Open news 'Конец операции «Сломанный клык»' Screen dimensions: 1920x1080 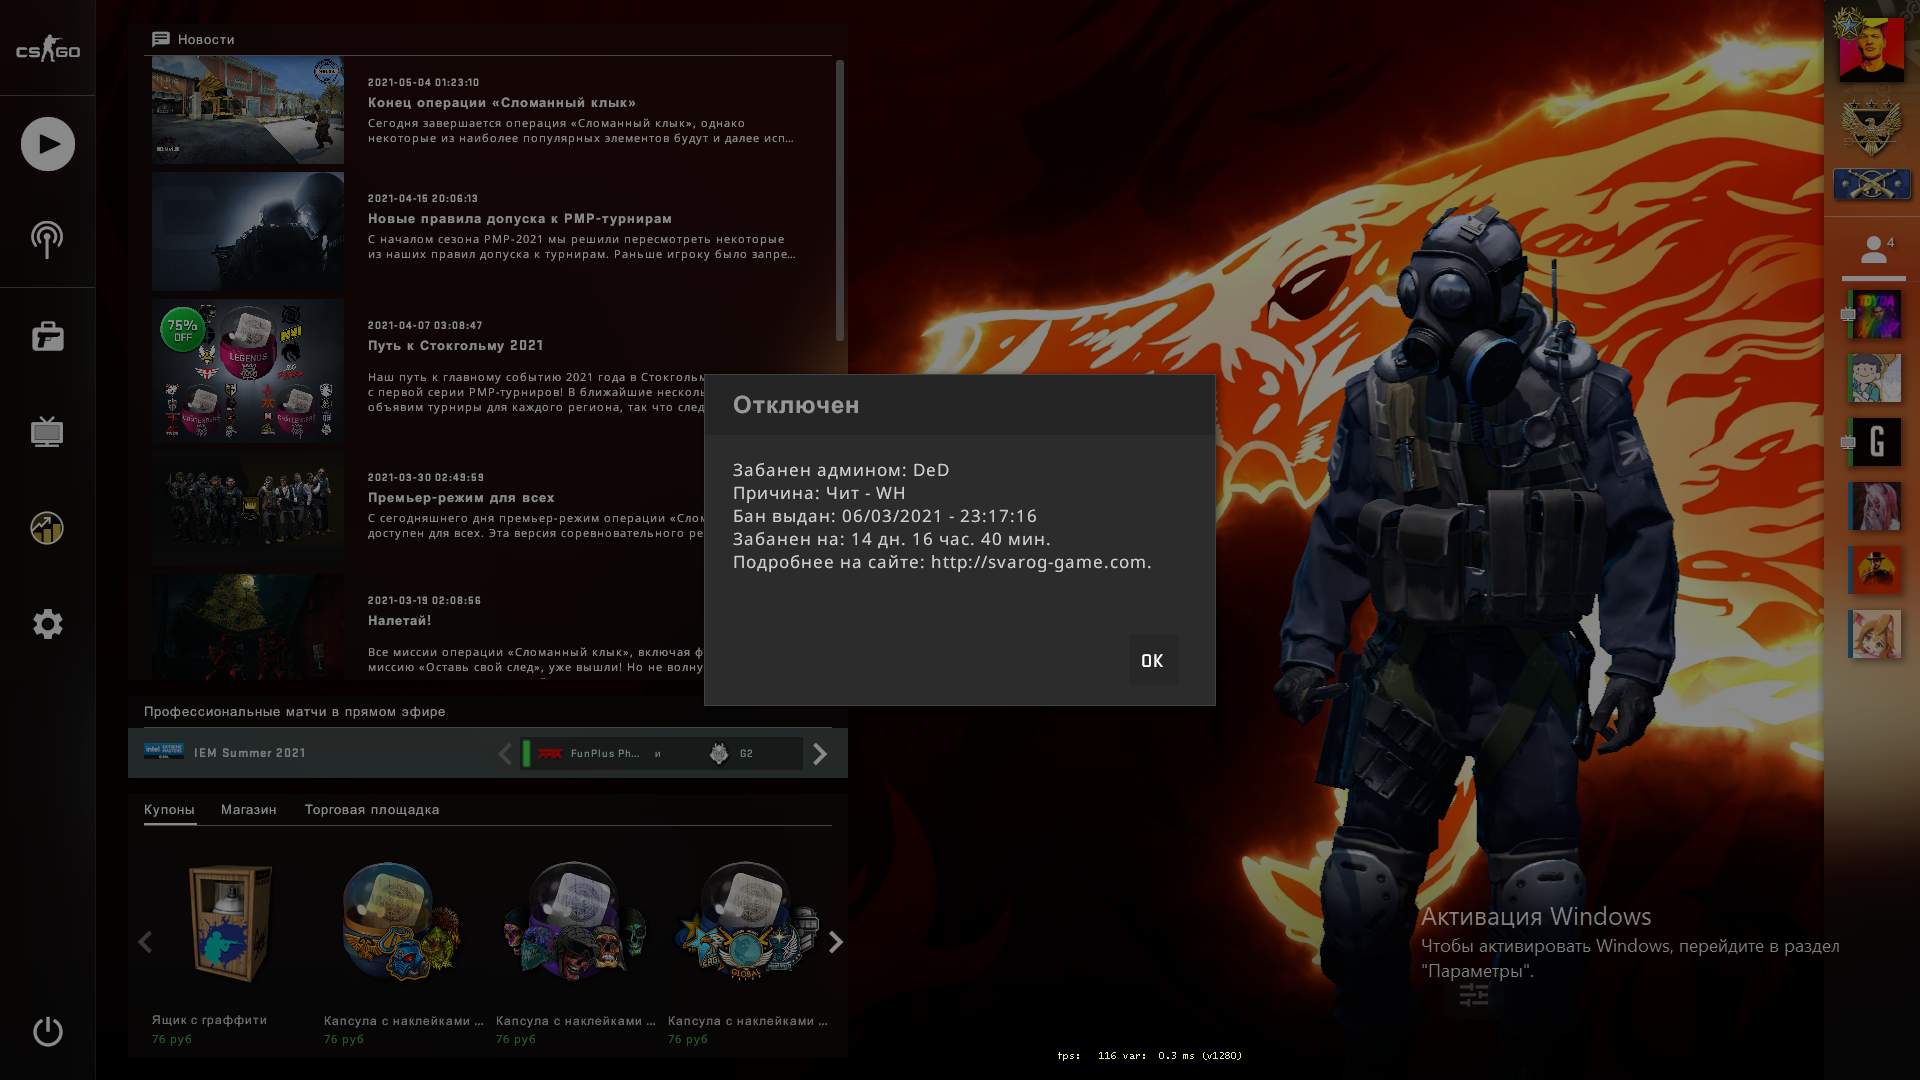502,102
